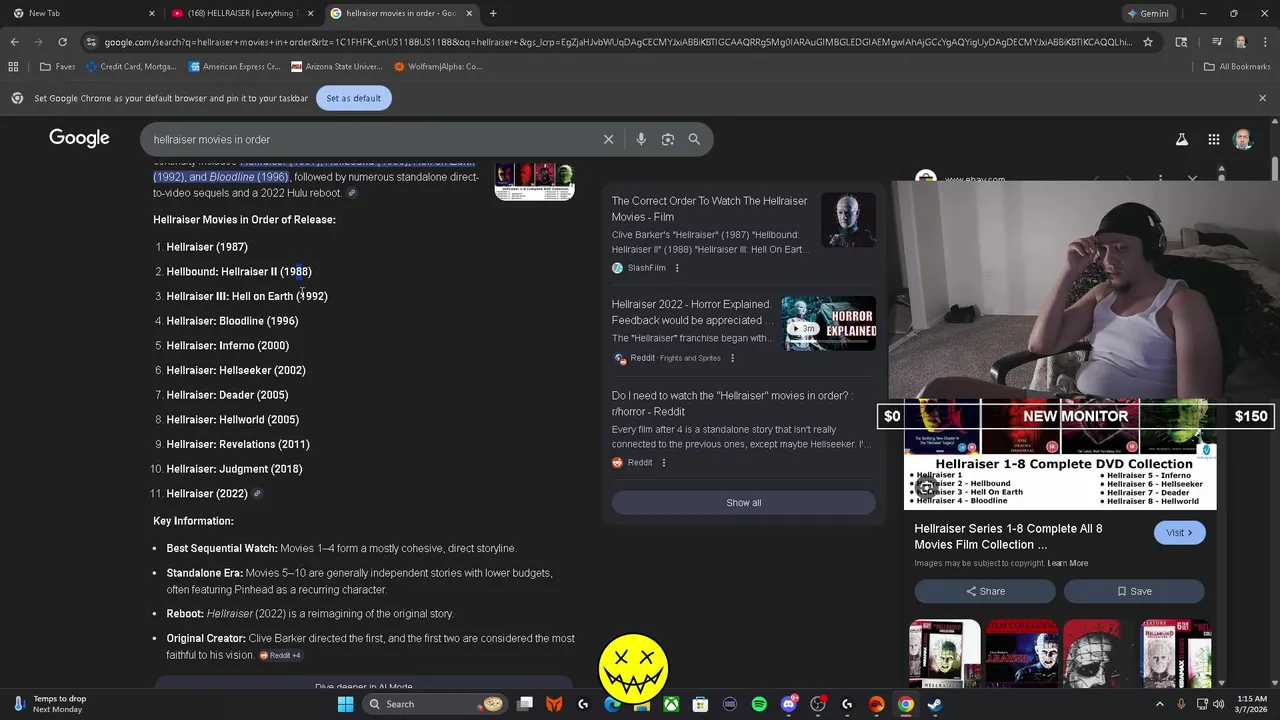Viewport: 1280px width, 720px height.
Task: Click the Set as default button
Action: point(353,98)
